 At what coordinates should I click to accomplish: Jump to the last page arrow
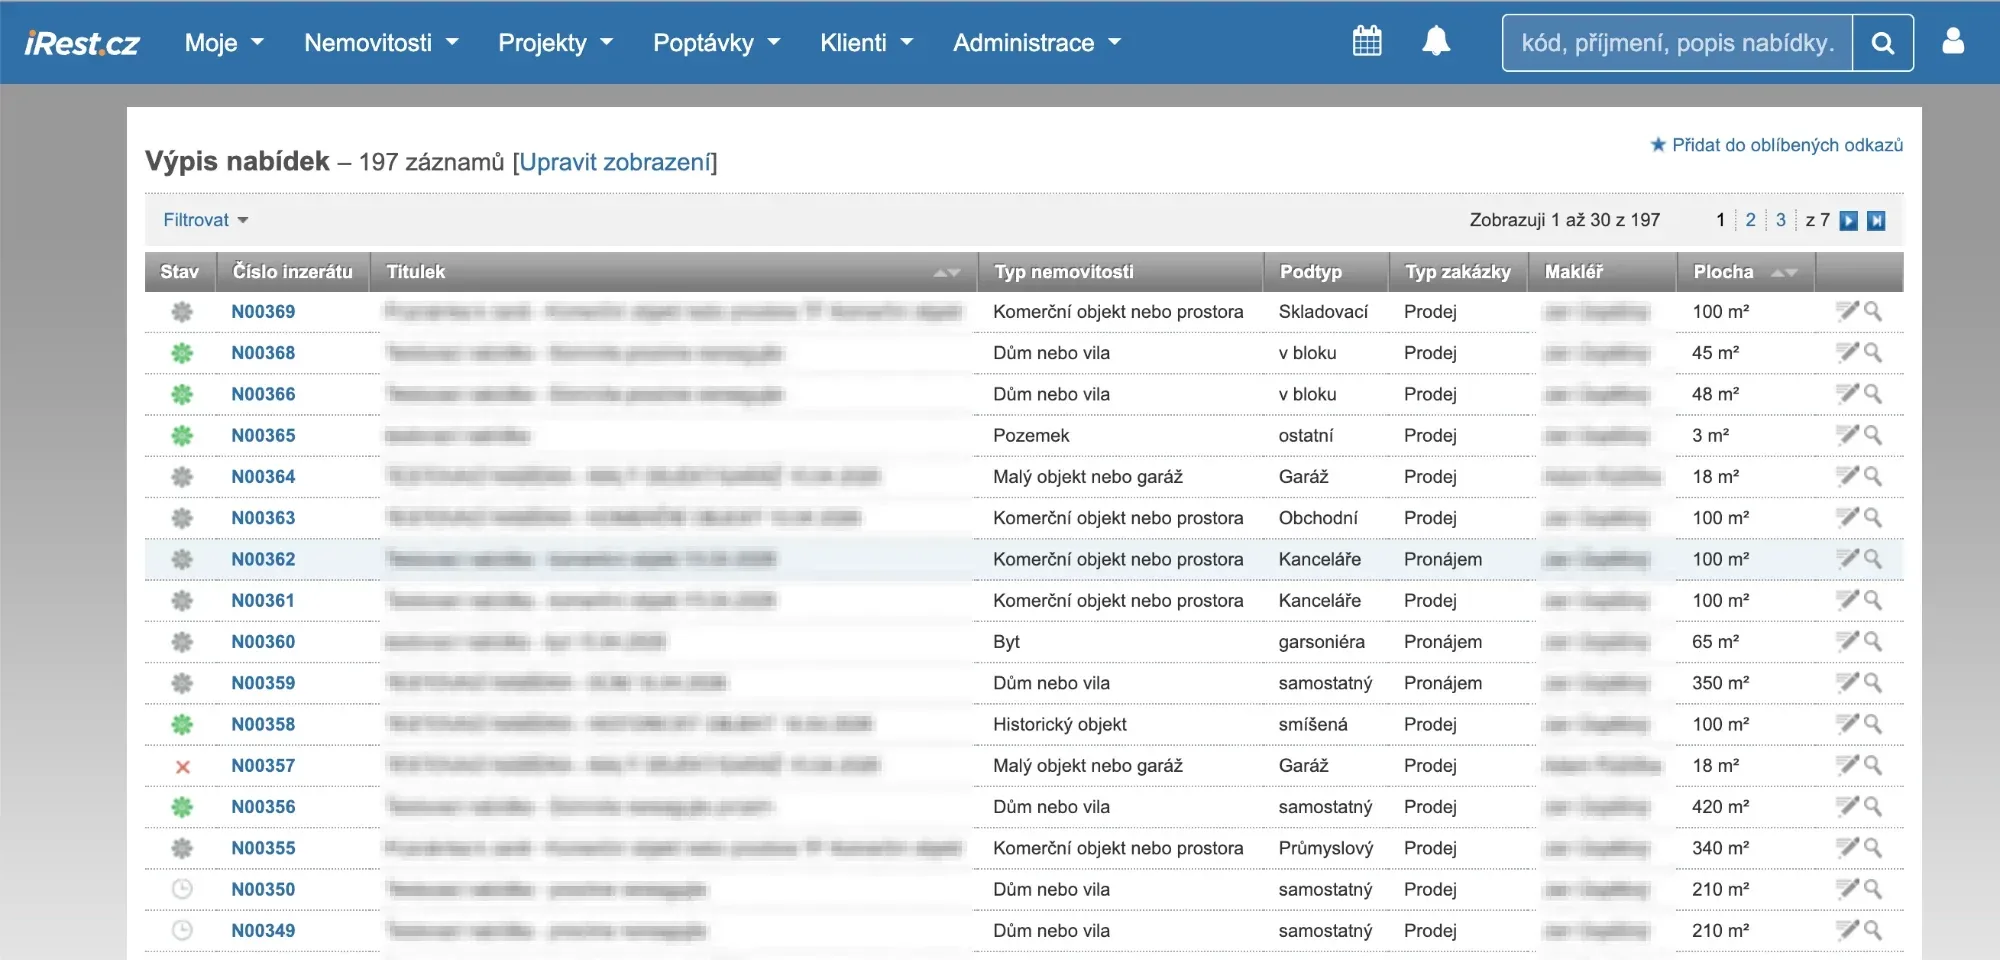(x=1877, y=221)
